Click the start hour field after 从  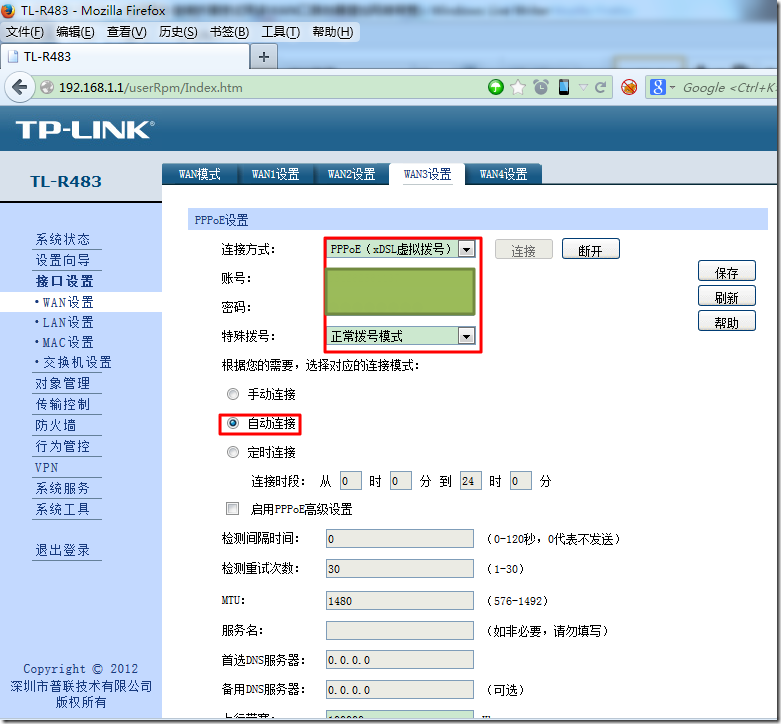coord(351,481)
